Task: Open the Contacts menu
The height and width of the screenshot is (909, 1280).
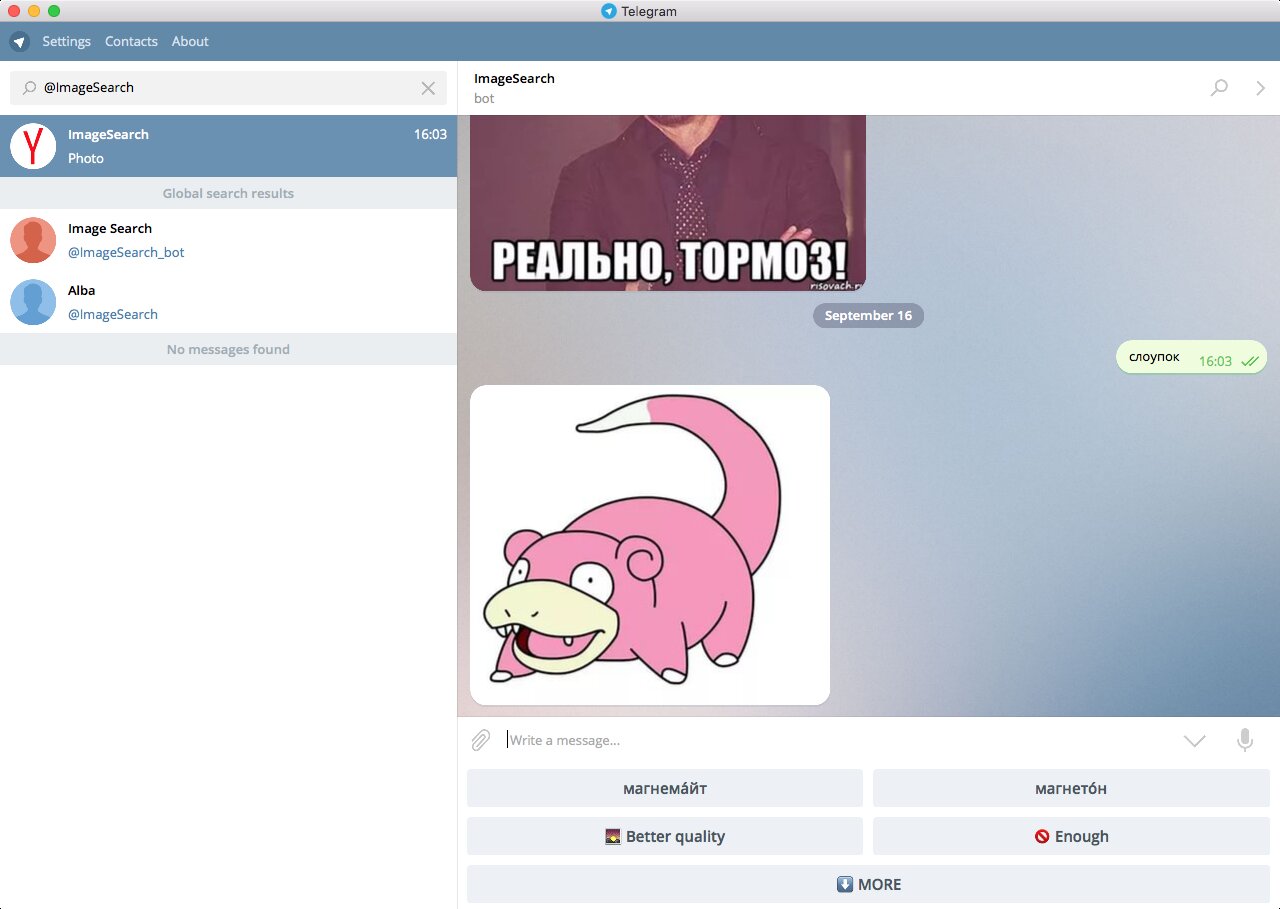Action: [131, 42]
